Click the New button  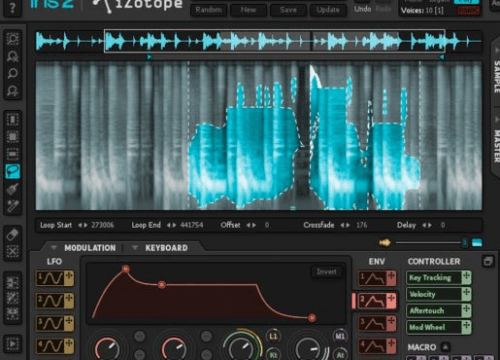point(248,10)
